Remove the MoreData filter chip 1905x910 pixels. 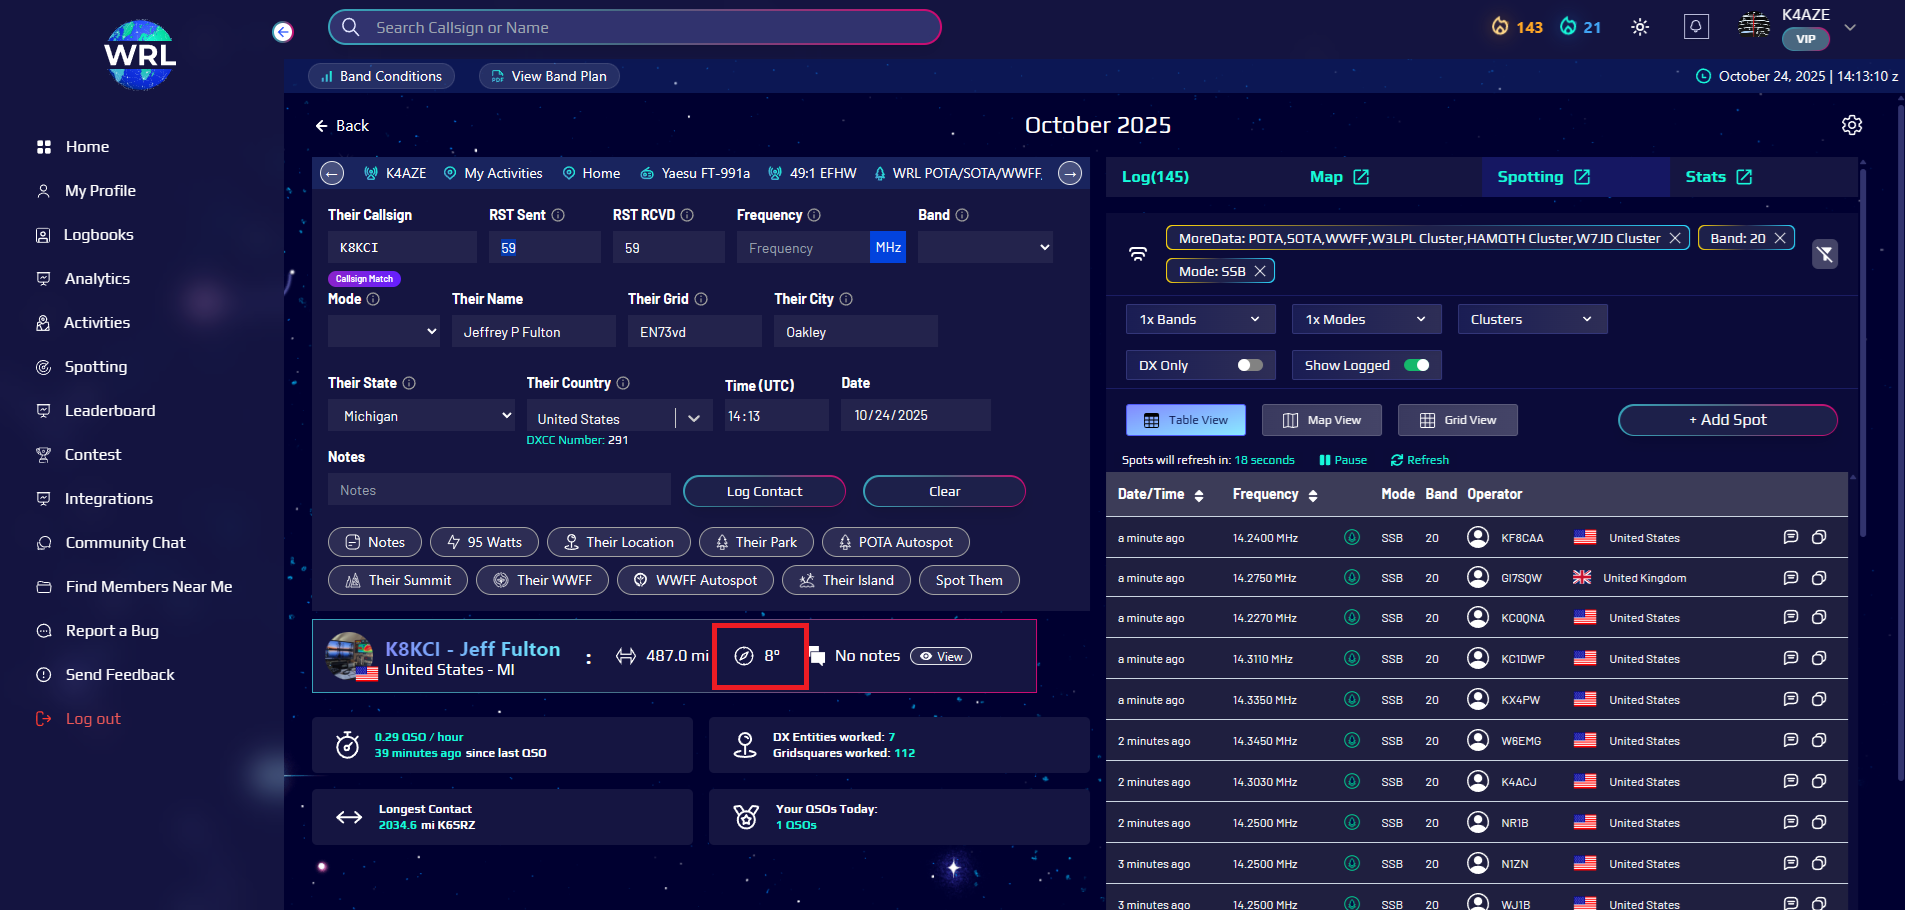point(1675,238)
